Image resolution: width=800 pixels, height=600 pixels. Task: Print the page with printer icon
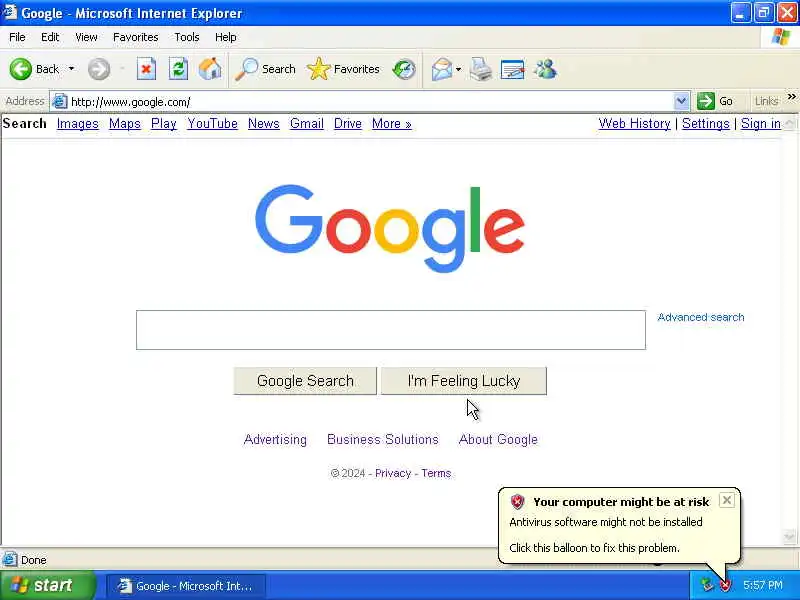tap(481, 69)
